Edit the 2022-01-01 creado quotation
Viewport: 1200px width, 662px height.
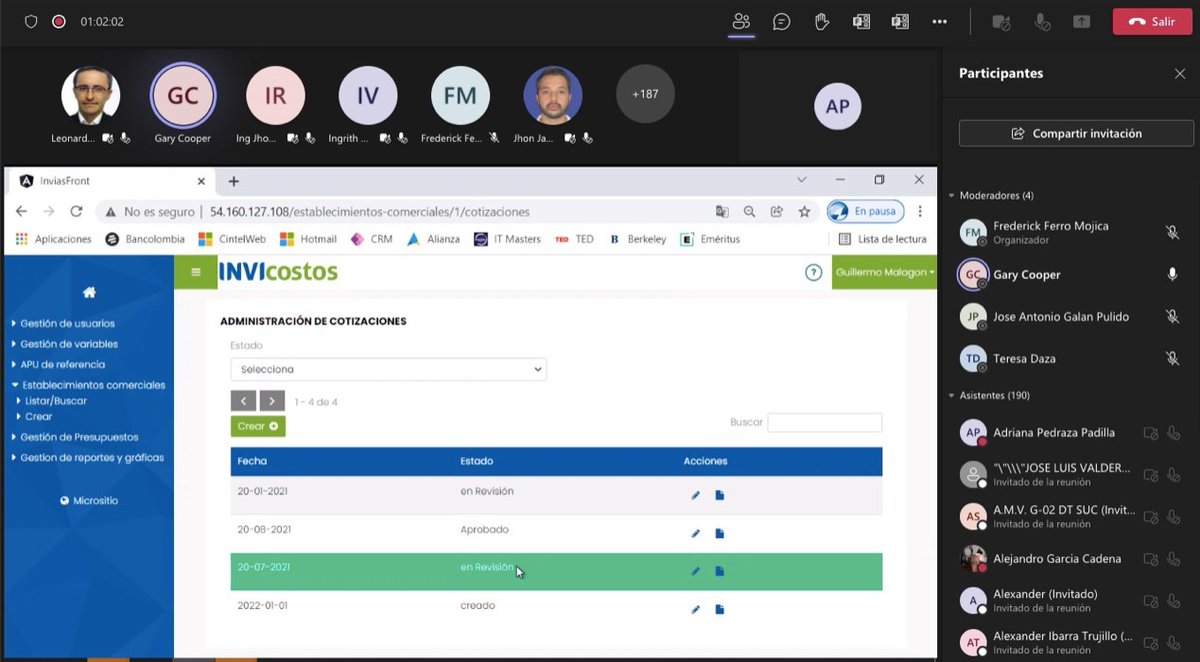tap(696, 609)
